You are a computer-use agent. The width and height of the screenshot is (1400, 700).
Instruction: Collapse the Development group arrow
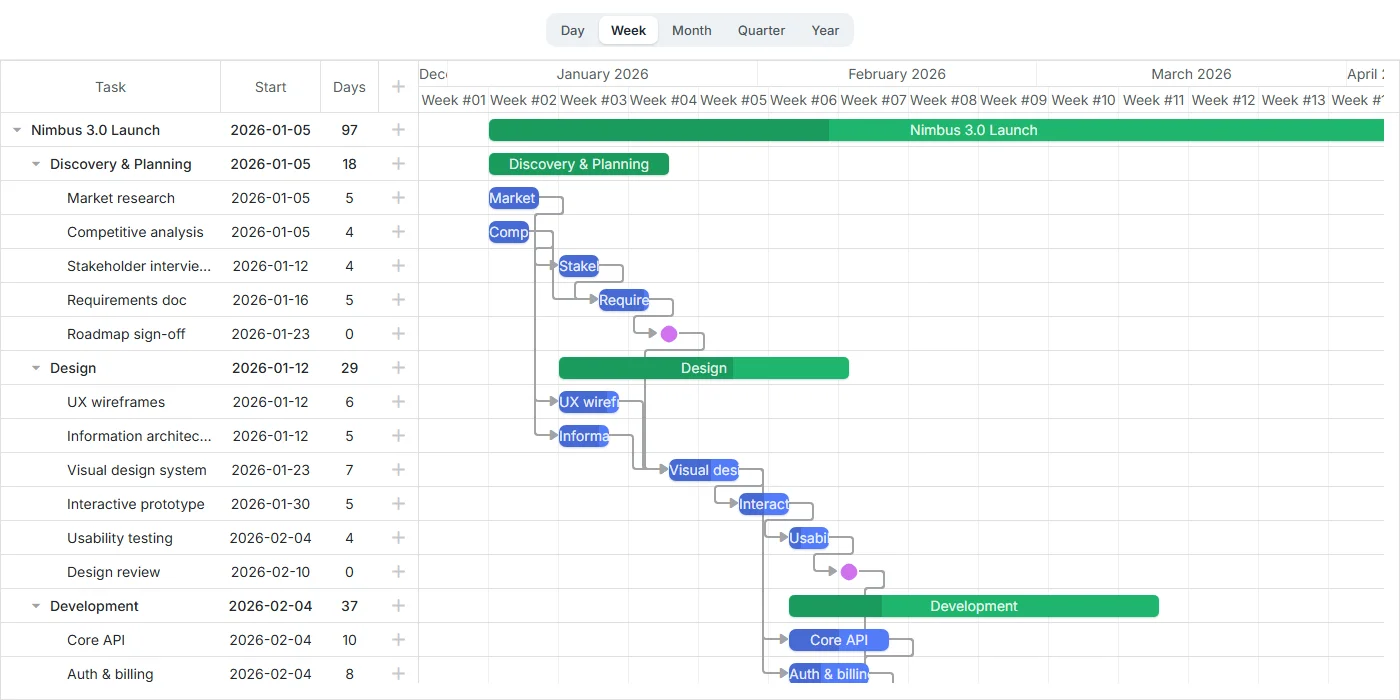tap(36, 606)
